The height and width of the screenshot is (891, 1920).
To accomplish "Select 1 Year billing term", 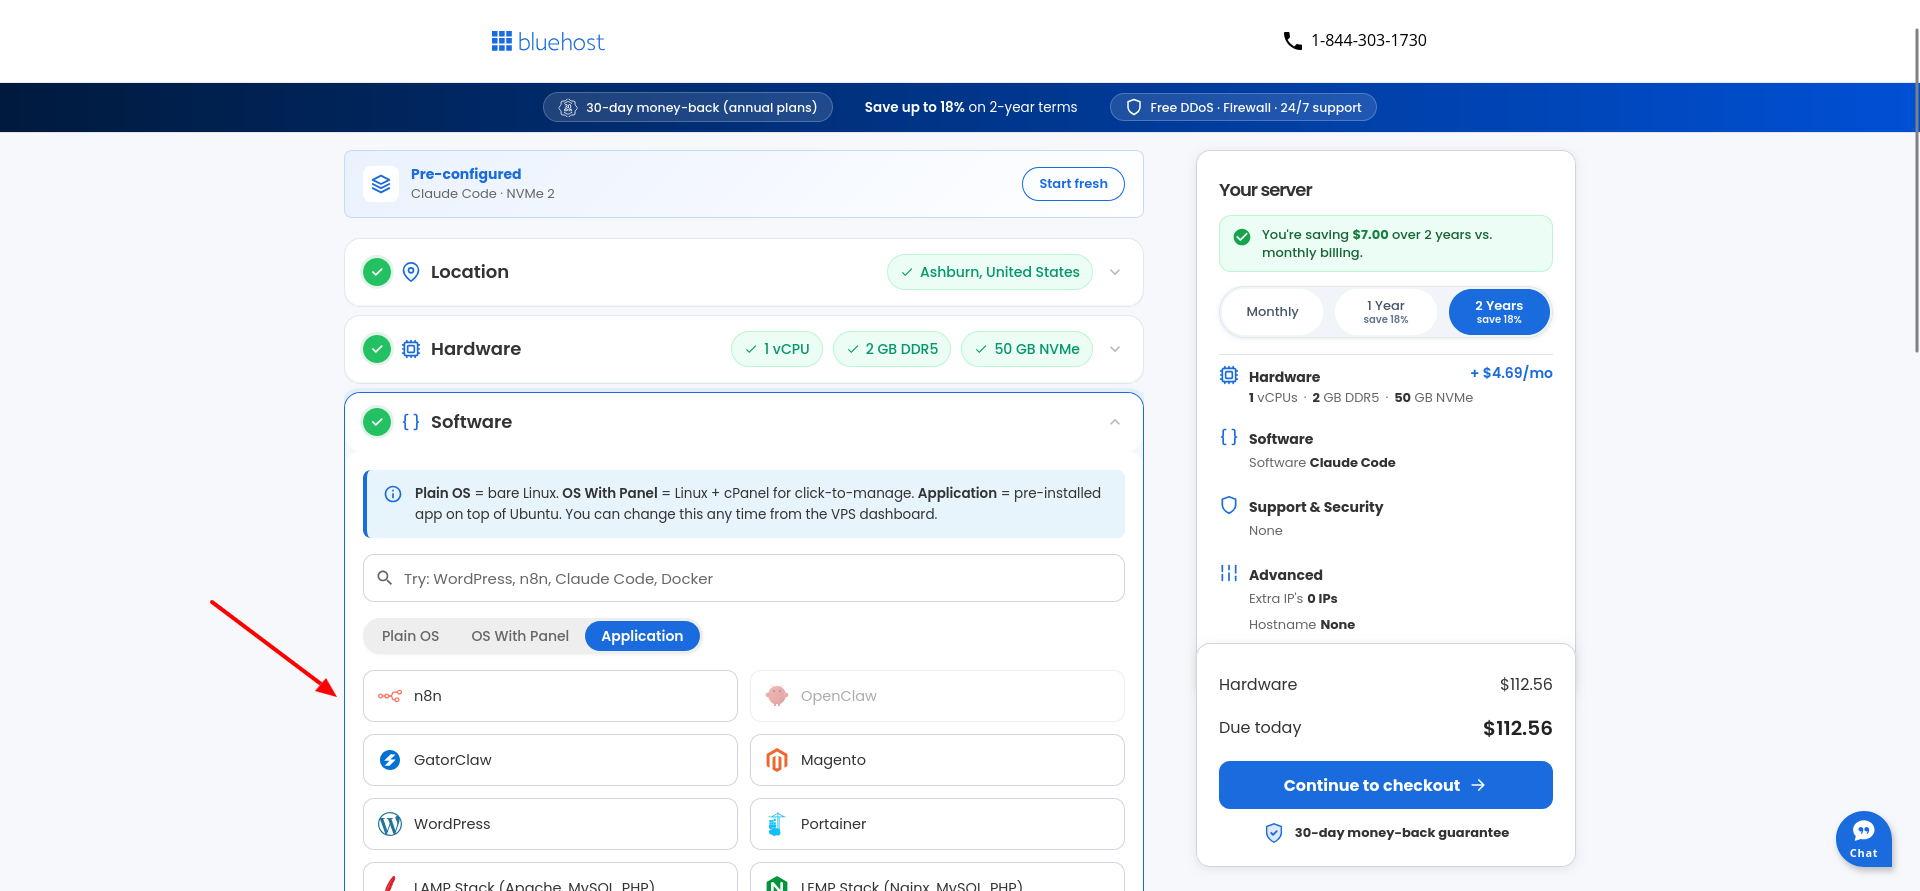I will (x=1385, y=312).
